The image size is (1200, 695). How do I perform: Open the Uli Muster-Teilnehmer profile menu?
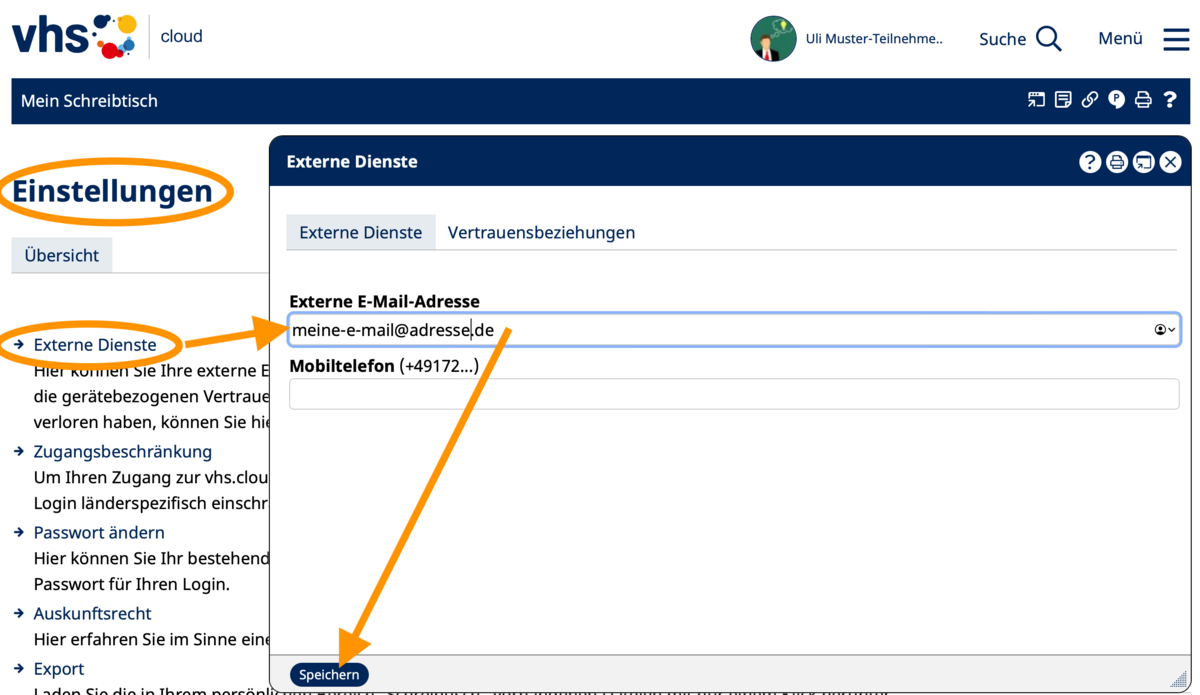point(846,39)
